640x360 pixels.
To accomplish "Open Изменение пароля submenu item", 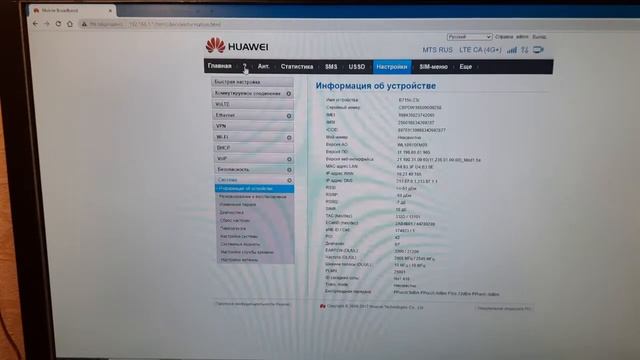I will [238, 204].
